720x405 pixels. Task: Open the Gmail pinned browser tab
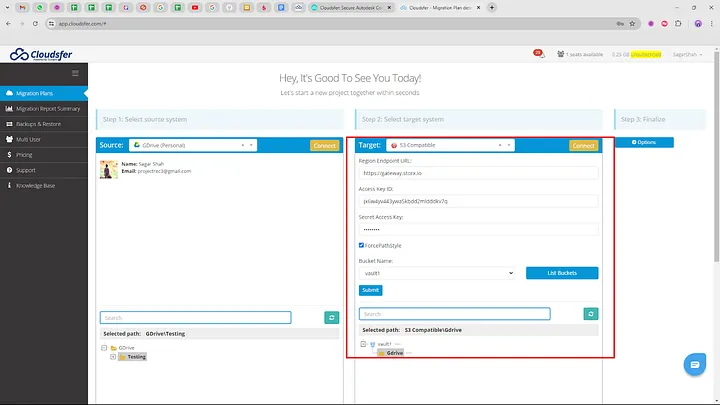(x=22, y=8)
